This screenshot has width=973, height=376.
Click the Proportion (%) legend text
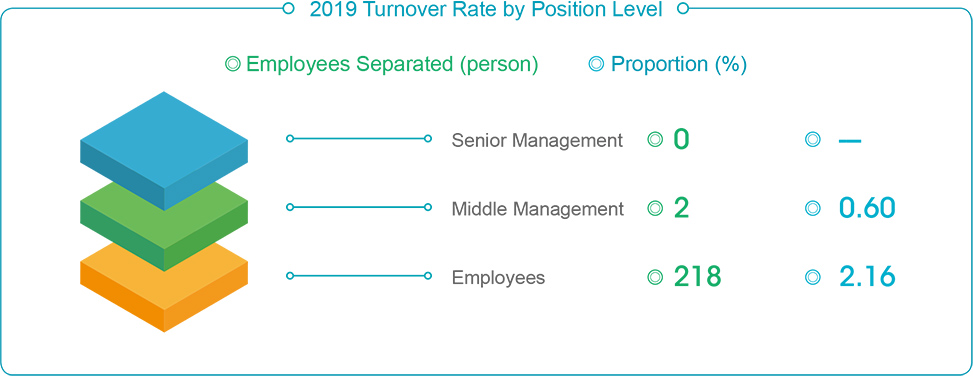pos(679,65)
